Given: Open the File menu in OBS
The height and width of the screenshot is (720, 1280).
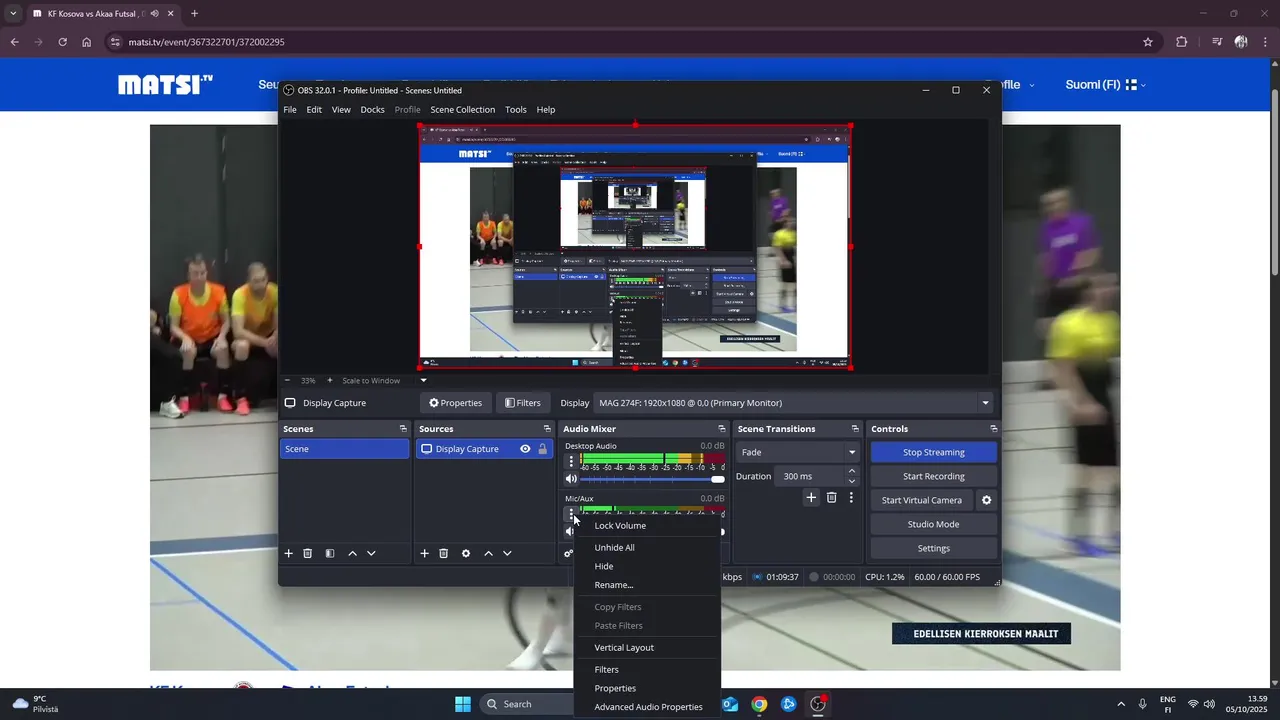Looking at the screenshot, I should (290, 110).
